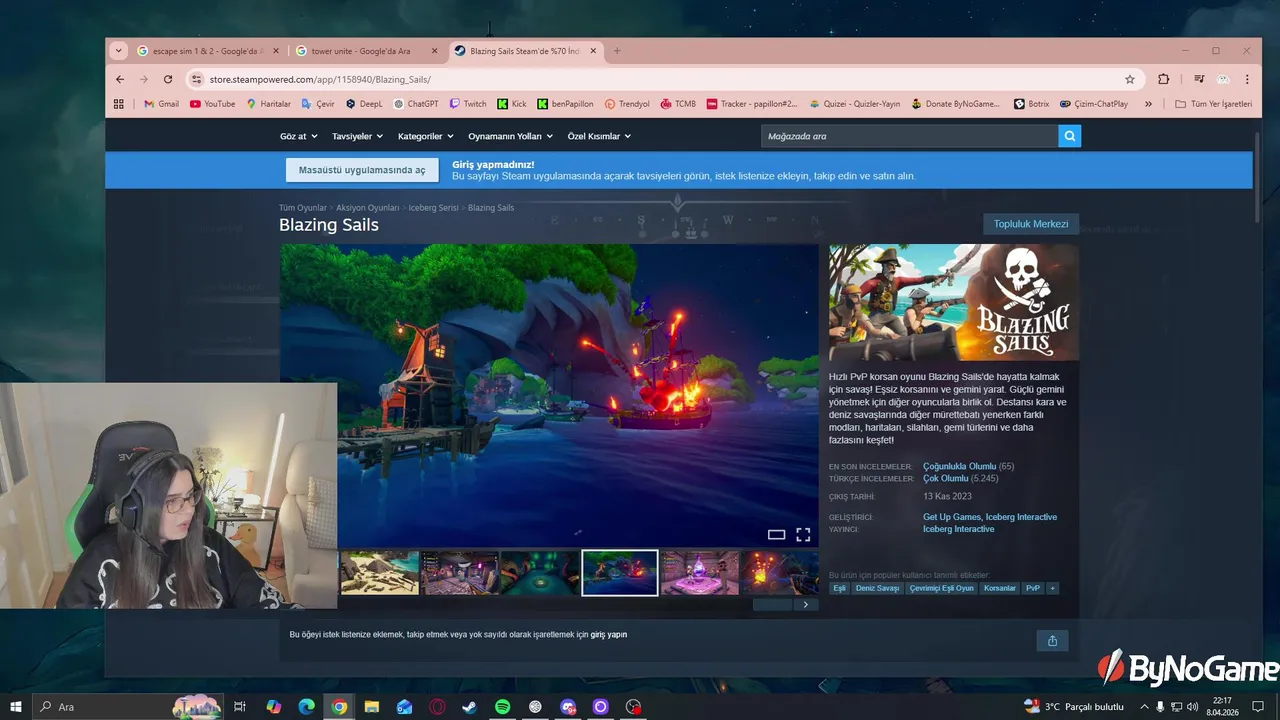Screen dimensions: 1280x720
Task: Expand the Tavsiyeler menu
Action: [x=357, y=136]
